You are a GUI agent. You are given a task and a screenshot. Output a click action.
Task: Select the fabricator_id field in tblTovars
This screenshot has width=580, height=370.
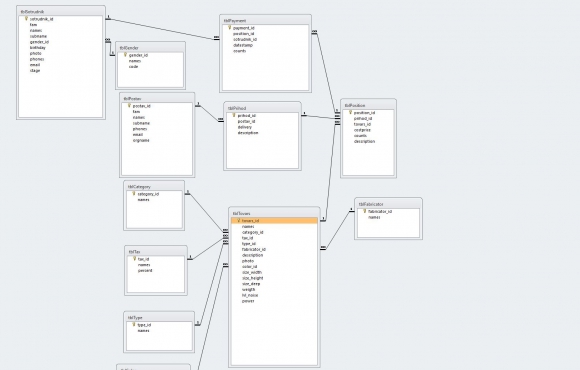click(253, 249)
